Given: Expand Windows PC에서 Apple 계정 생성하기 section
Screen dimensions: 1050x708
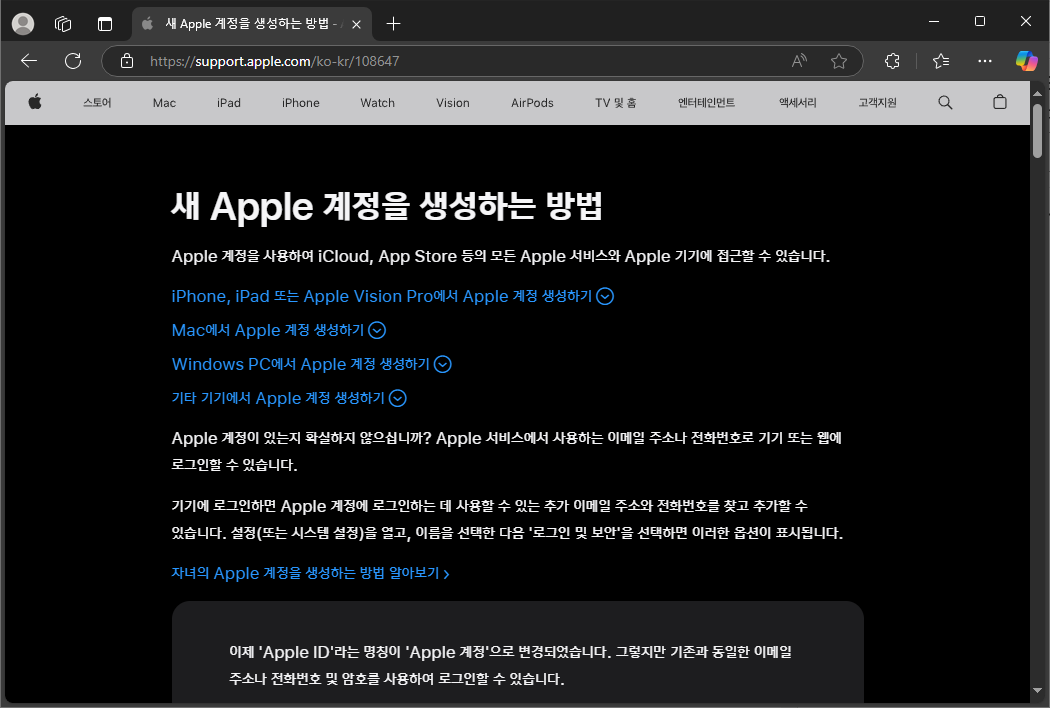Looking at the screenshot, I should coord(311,364).
